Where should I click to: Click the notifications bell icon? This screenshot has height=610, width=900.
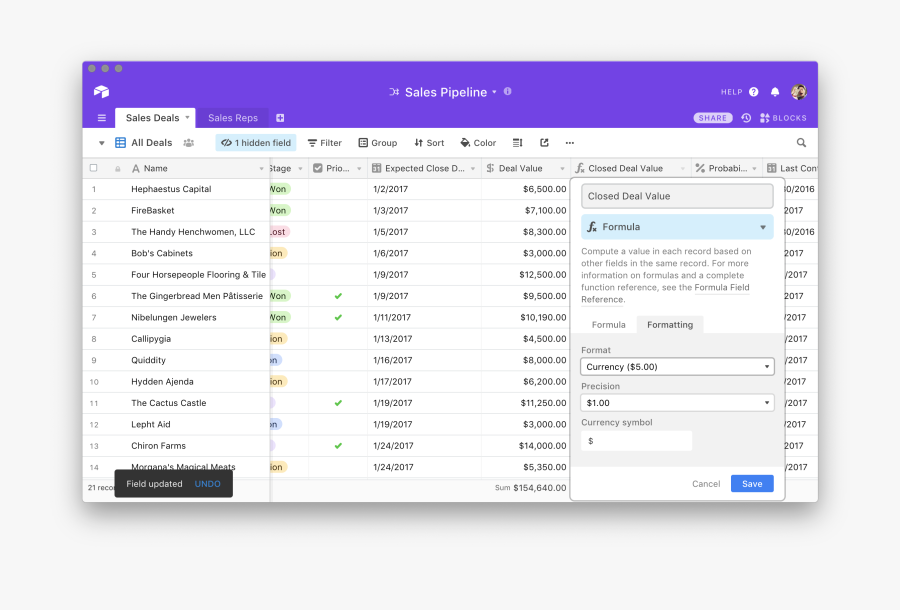[x=775, y=92]
